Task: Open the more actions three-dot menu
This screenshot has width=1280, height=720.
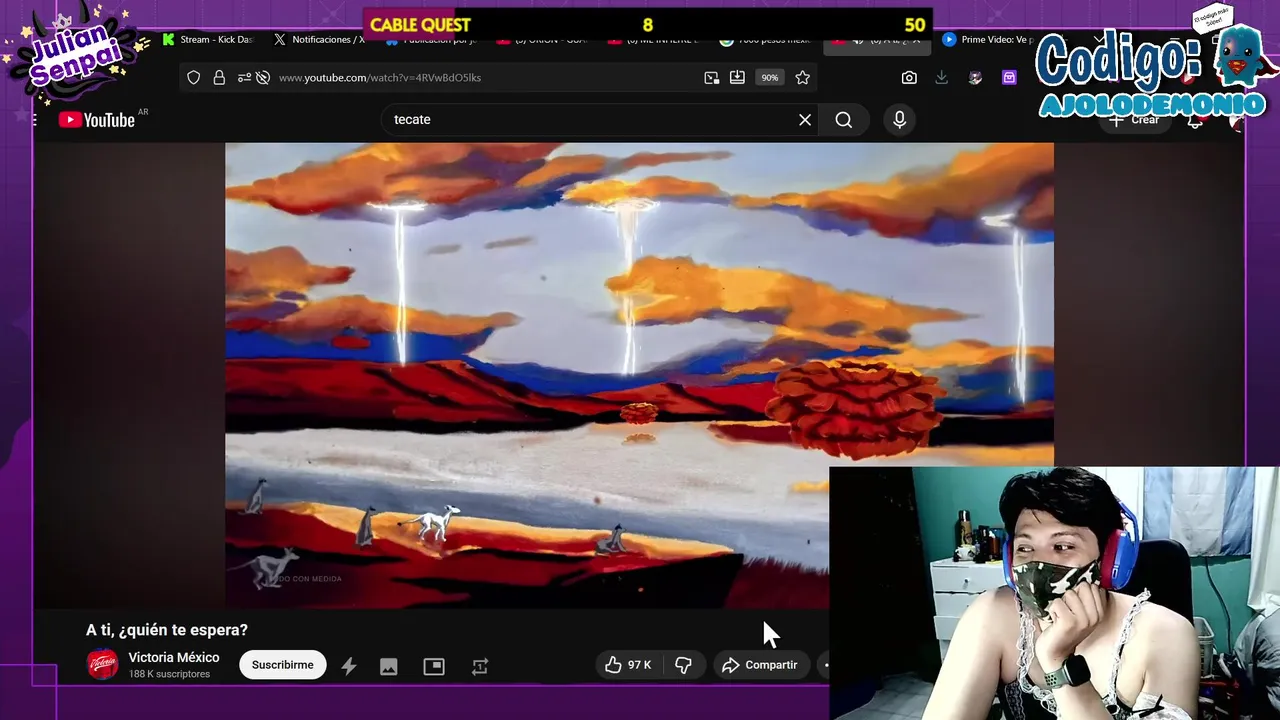Action: 825,665
